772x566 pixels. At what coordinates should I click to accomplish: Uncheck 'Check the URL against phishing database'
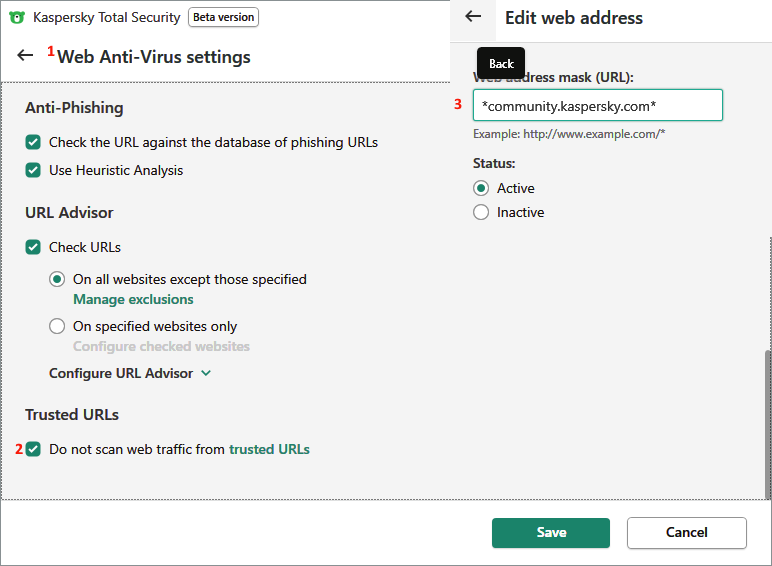[34, 142]
